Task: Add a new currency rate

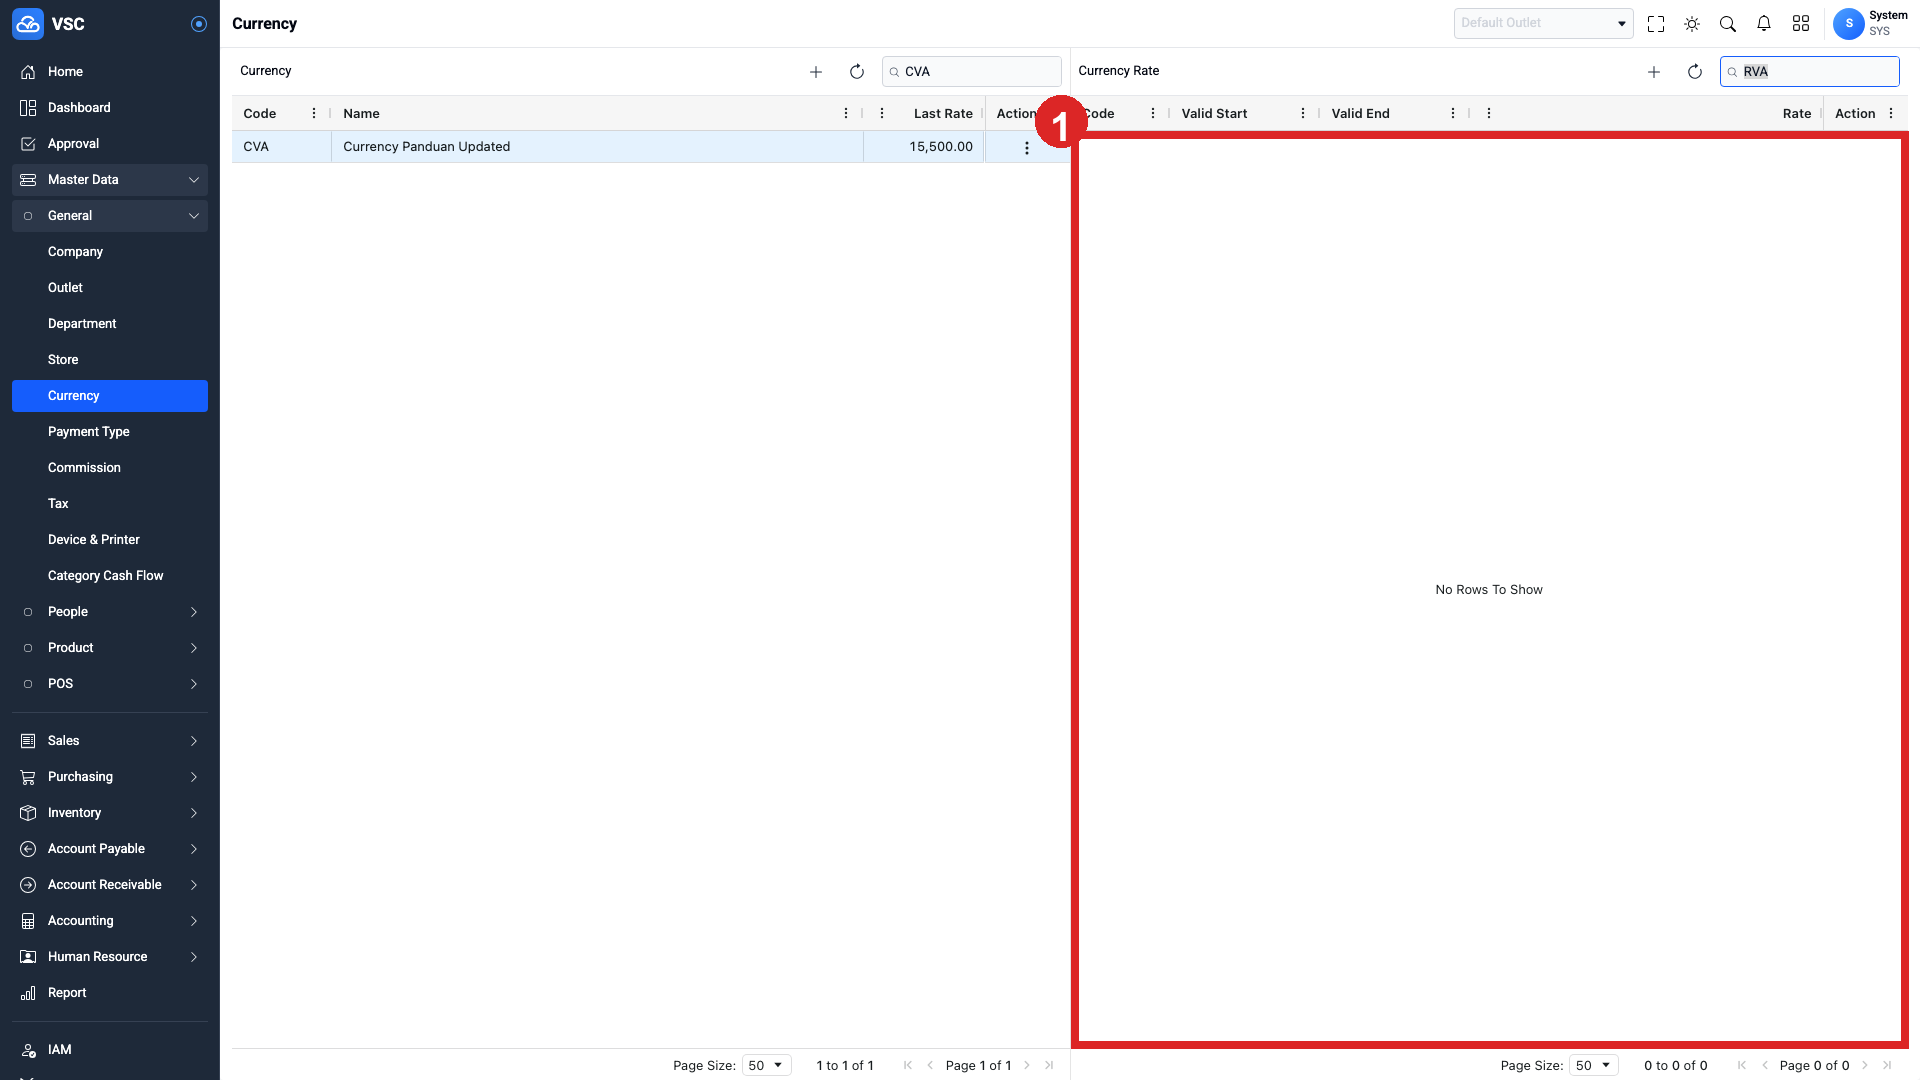Action: click(1654, 72)
